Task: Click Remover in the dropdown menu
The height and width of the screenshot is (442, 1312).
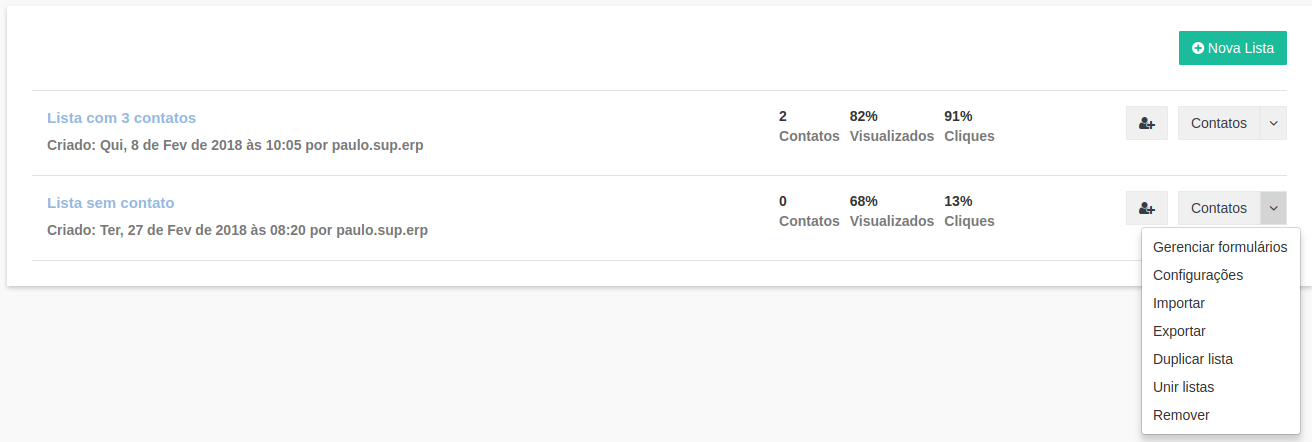Action: (x=1181, y=415)
